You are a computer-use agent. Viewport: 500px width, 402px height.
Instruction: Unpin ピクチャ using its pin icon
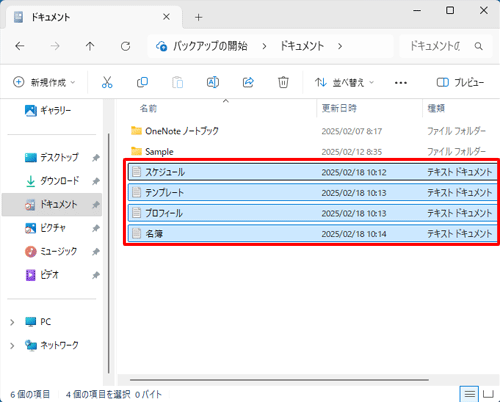96,228
